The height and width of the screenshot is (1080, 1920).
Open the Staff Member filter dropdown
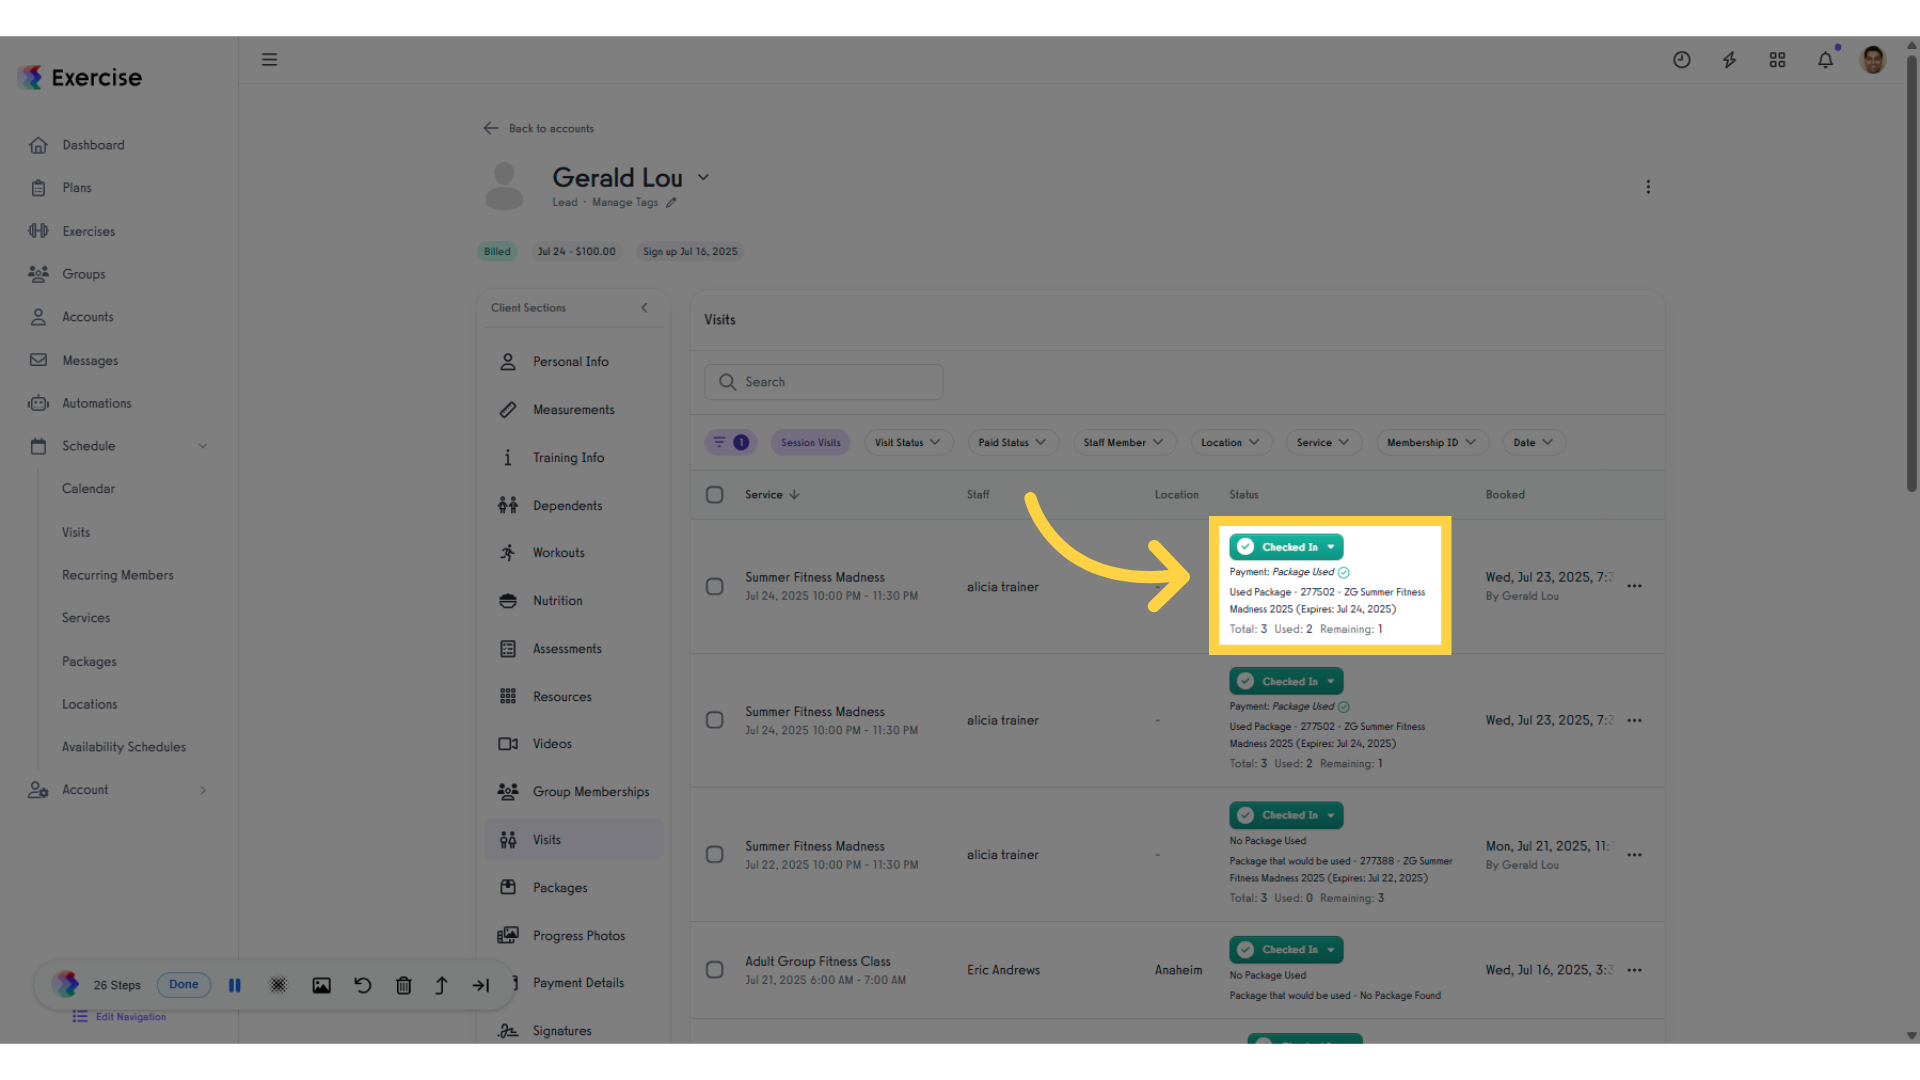[1124, 442]
